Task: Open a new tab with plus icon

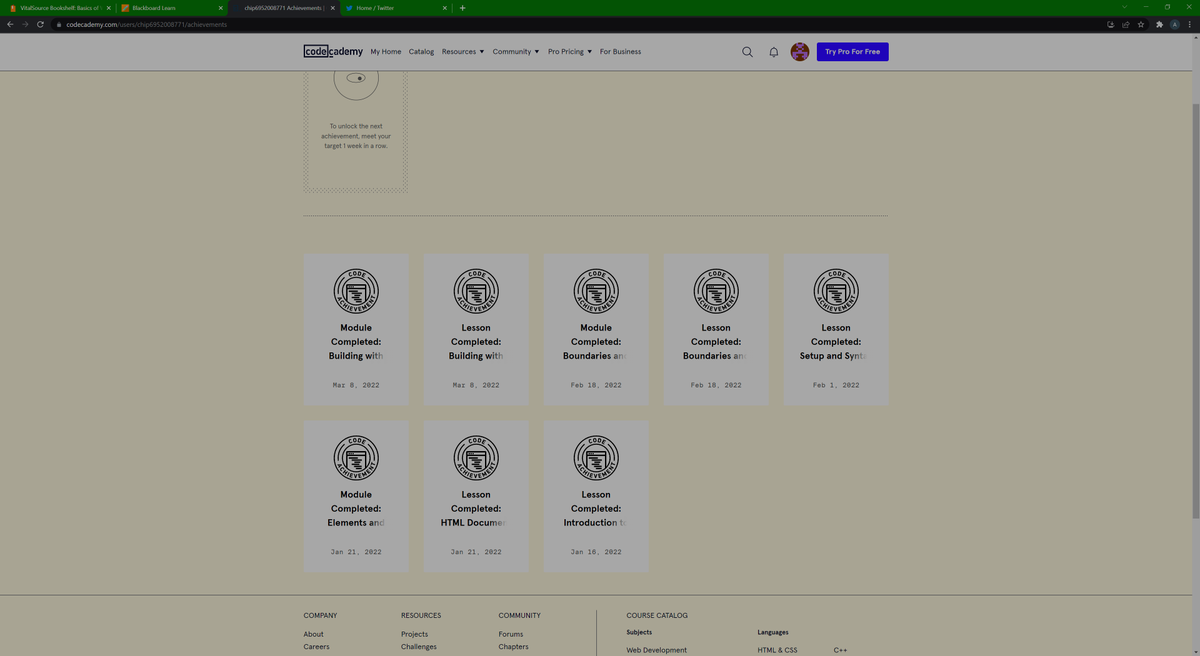Action: 462,7
